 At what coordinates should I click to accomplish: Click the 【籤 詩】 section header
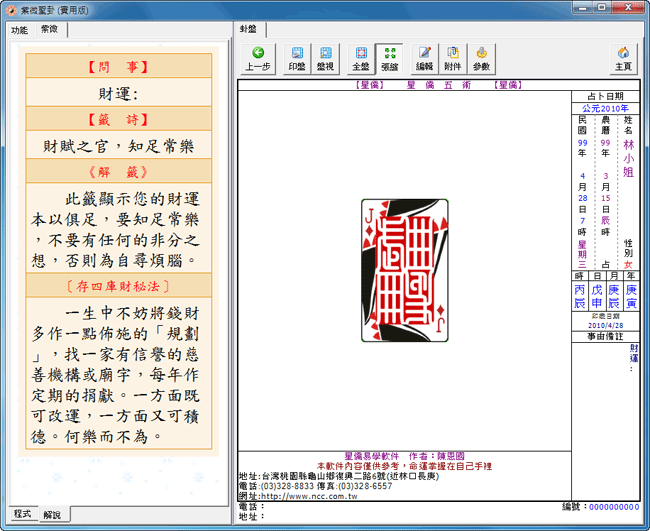click(119, 119)
